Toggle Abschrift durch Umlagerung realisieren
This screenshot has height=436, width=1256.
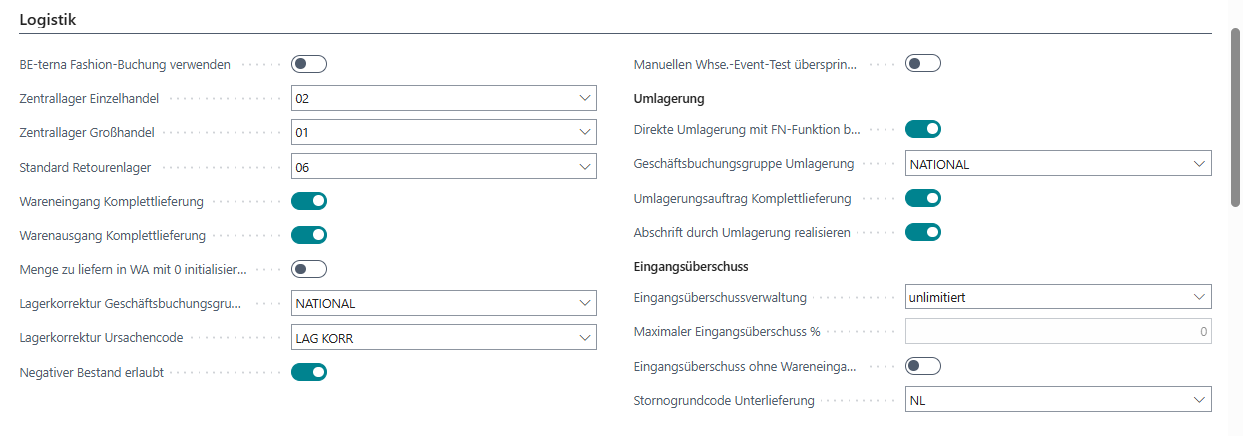[923, 233]
